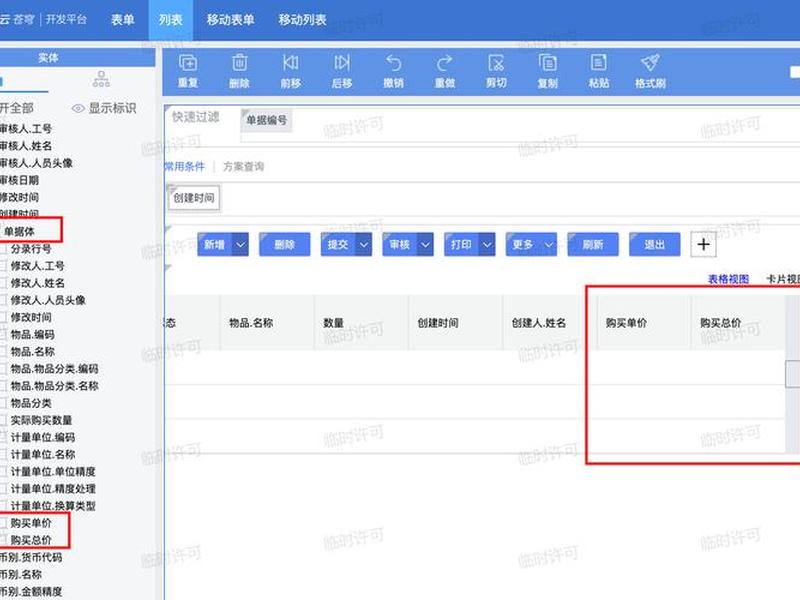The image size is (800, 600).
Task: Select 币别.名称 in entity list
Action: coord(21,574)
